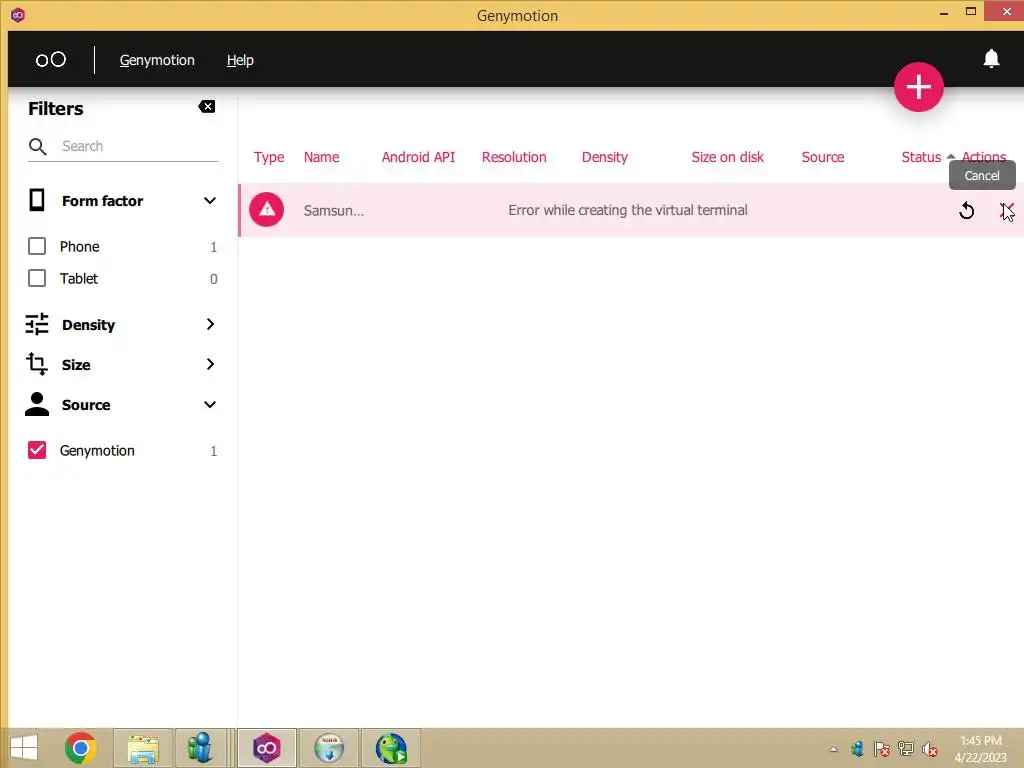Viewport: 1024px width, 768px height.
Task: Sort by Source column header
Action: point(823,157)
